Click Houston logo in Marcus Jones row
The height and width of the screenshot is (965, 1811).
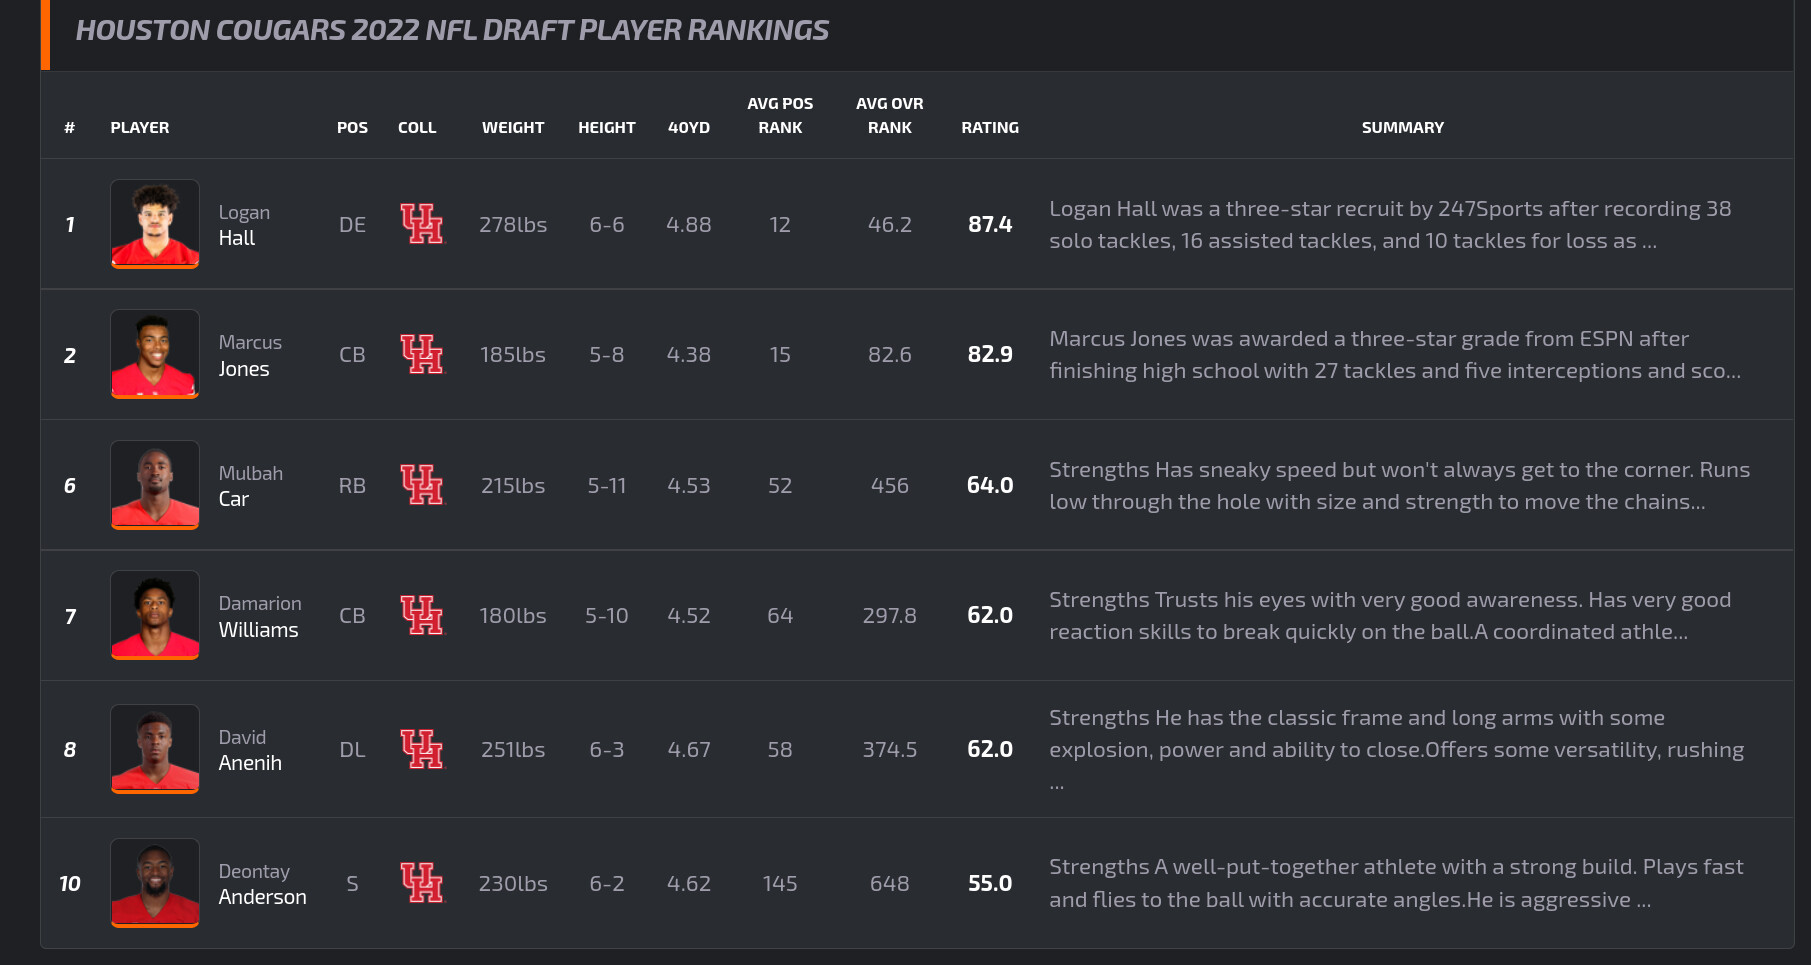421,354
